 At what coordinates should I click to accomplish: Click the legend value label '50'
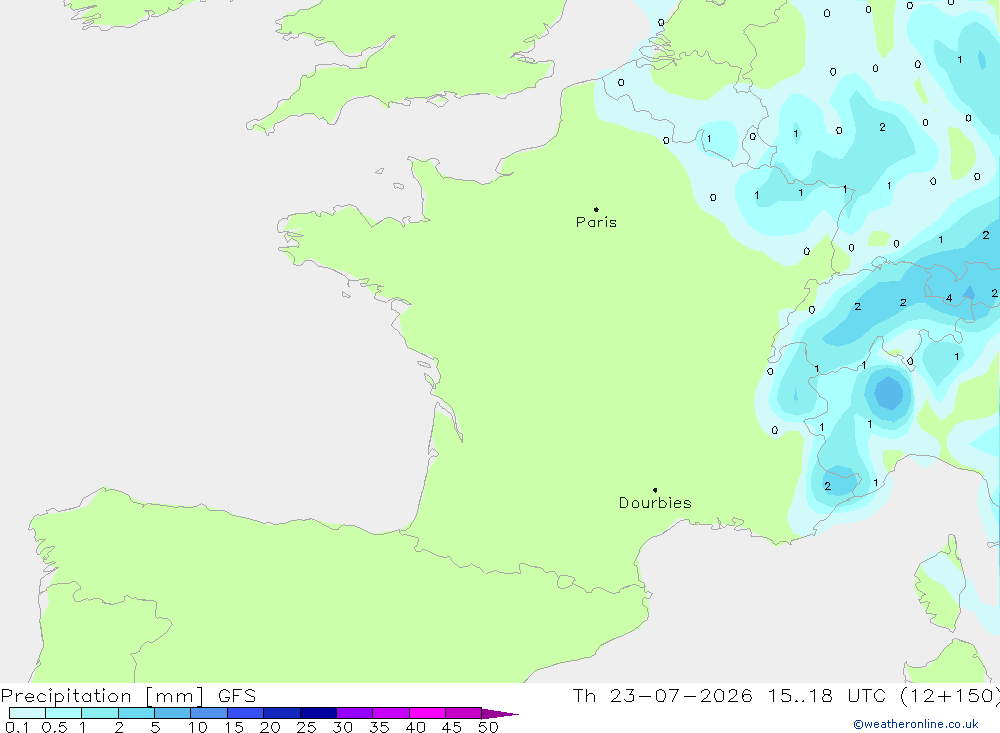tap(488, 727)
